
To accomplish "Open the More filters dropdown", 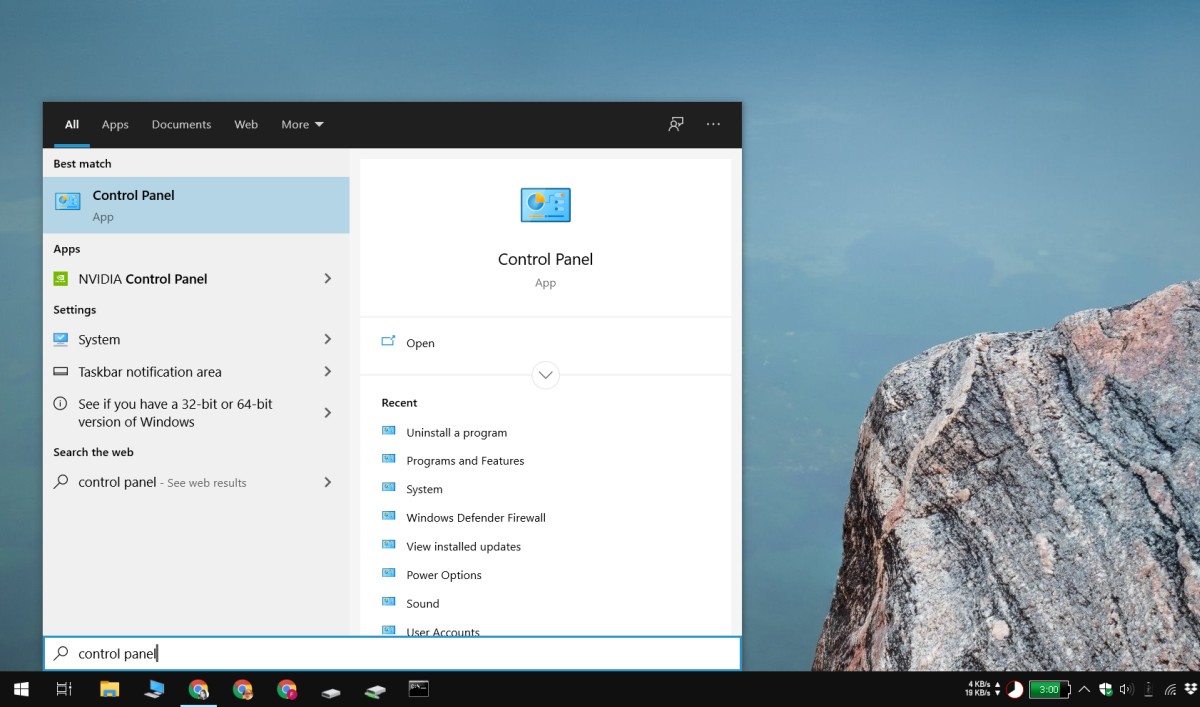I will [x=301, y=124].
